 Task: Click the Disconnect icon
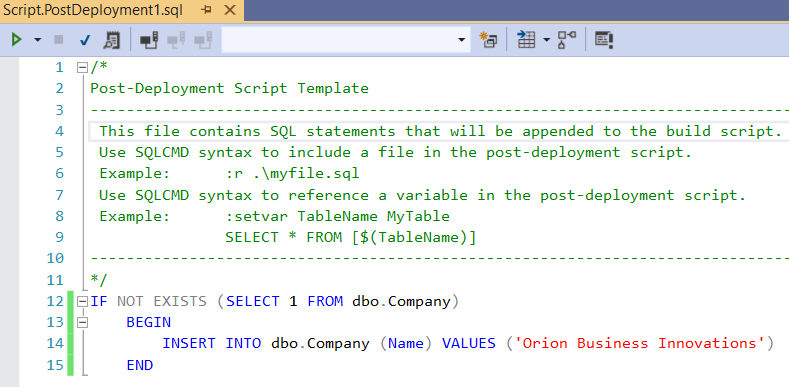pos(176,40)
